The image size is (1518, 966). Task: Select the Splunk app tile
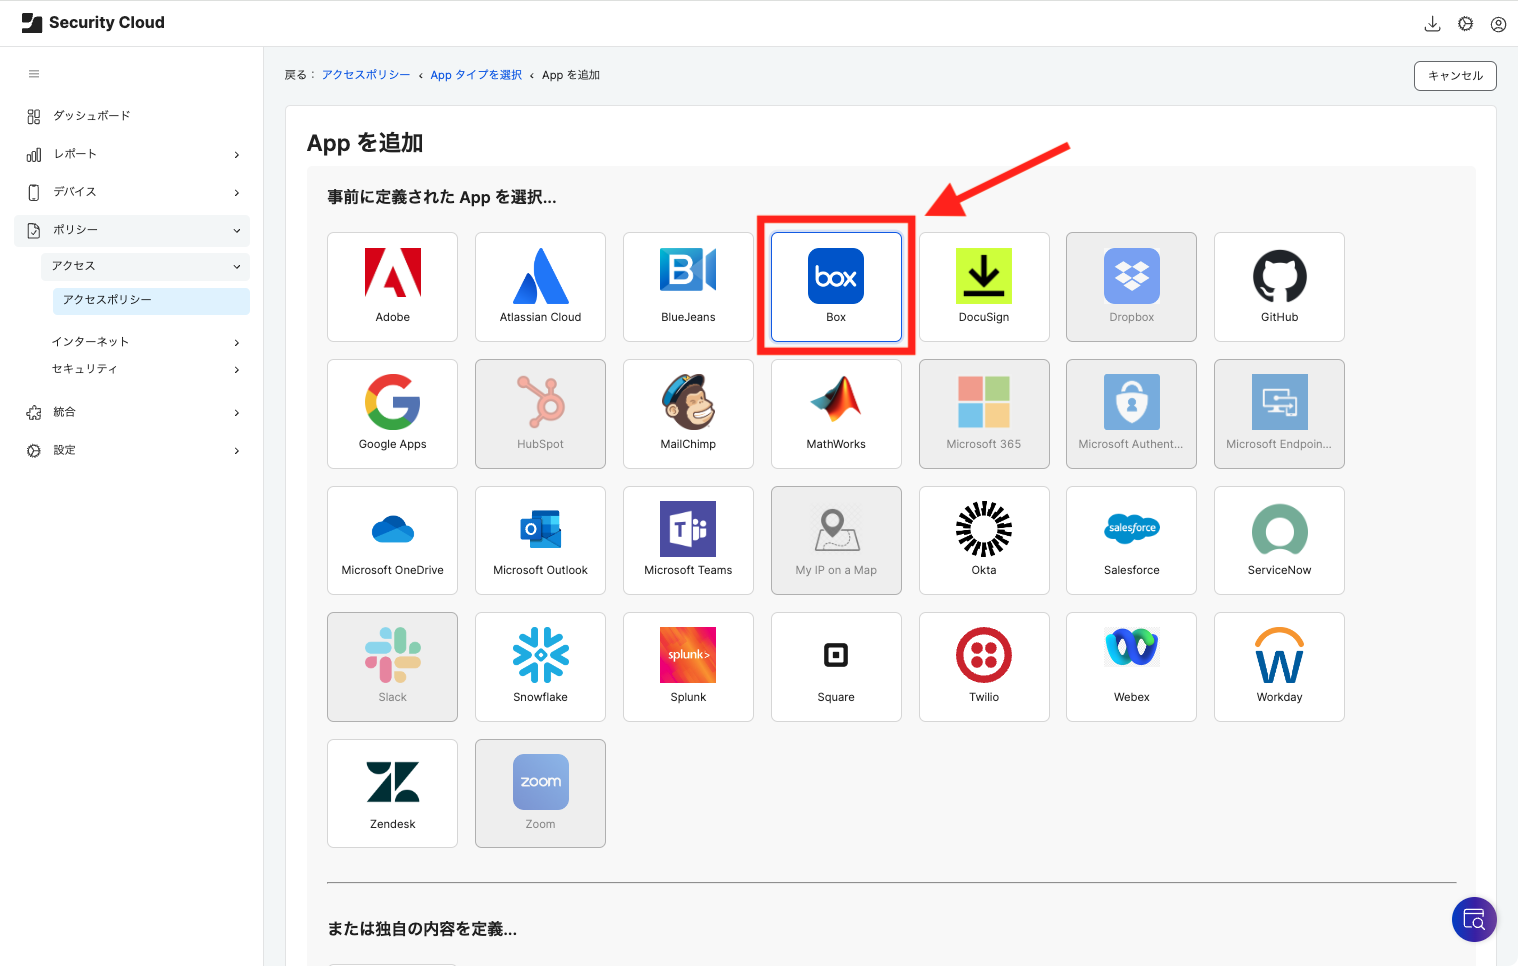(x=688, y=667)
